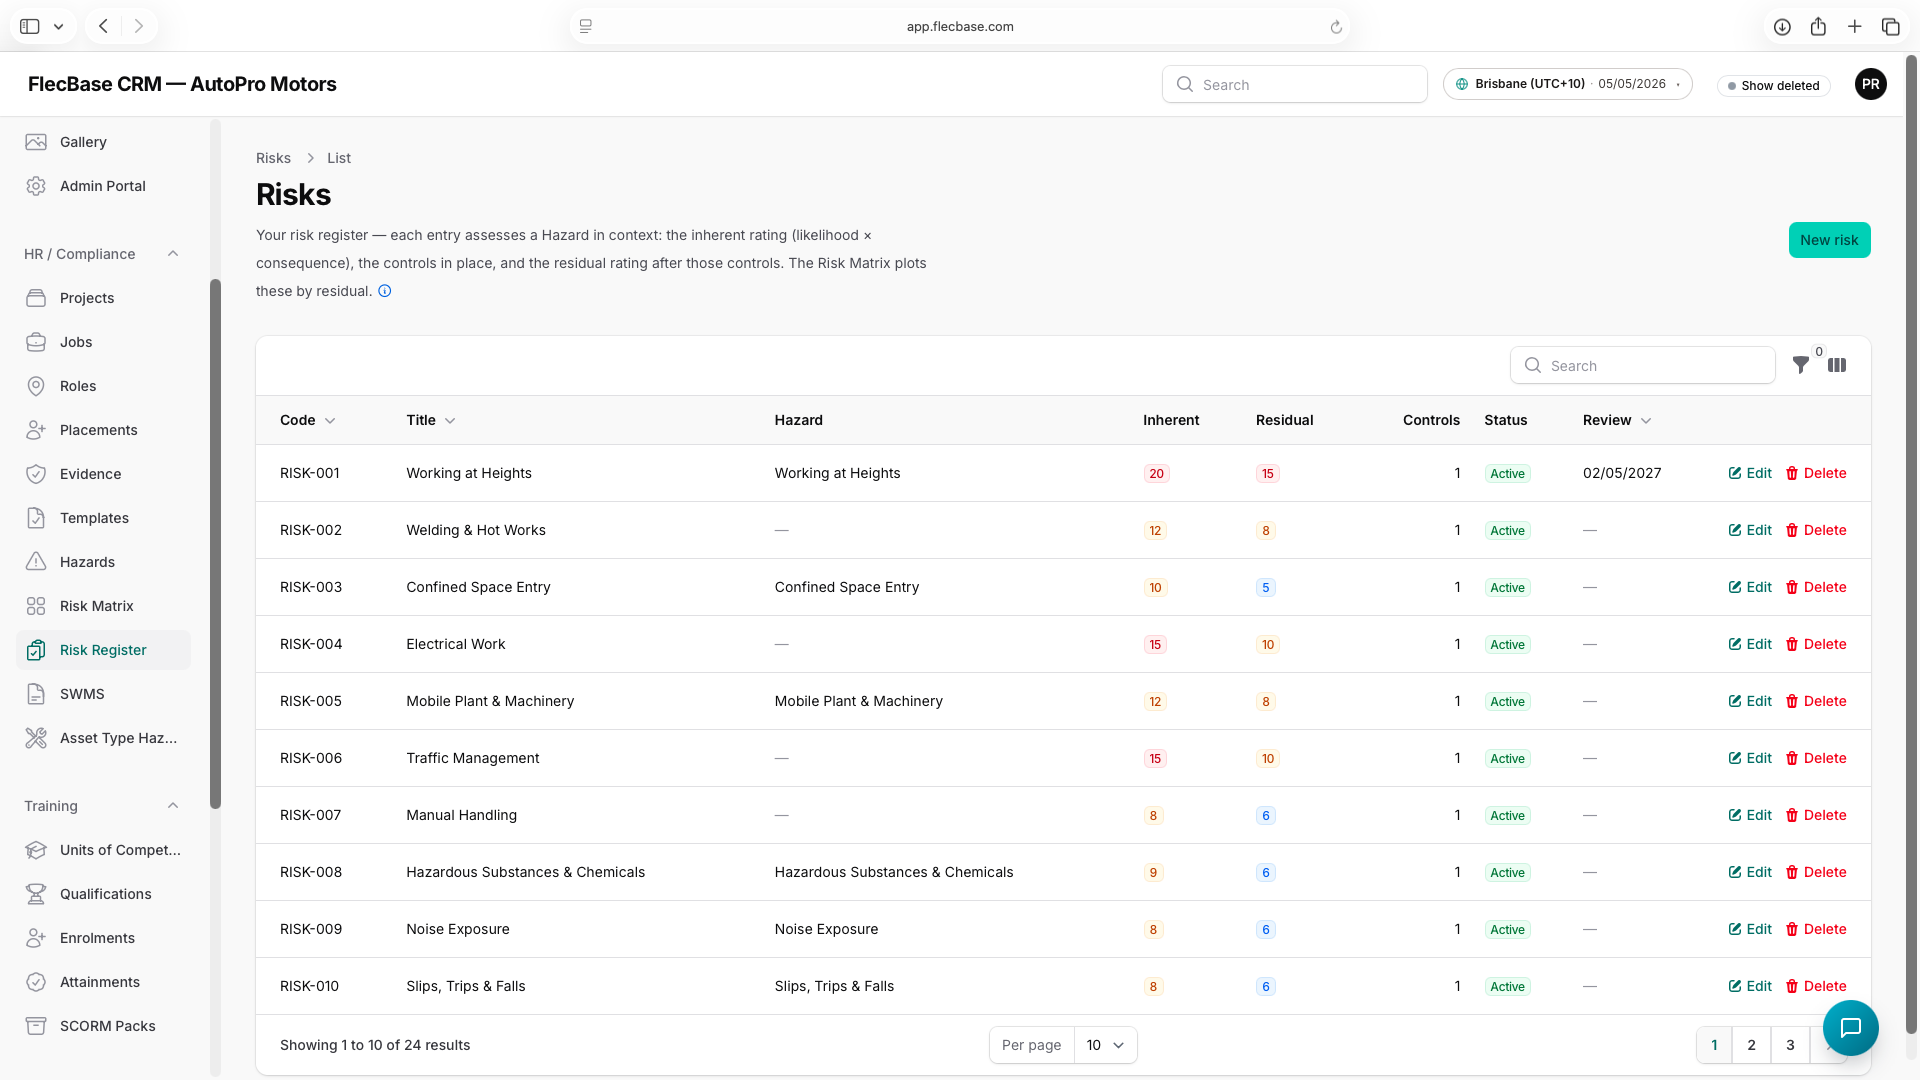Image resolution: width=1920 pixels, height=1080 pixels.
Task: Open the PR user avatar menu
Action: click(x=1870, y=84)
